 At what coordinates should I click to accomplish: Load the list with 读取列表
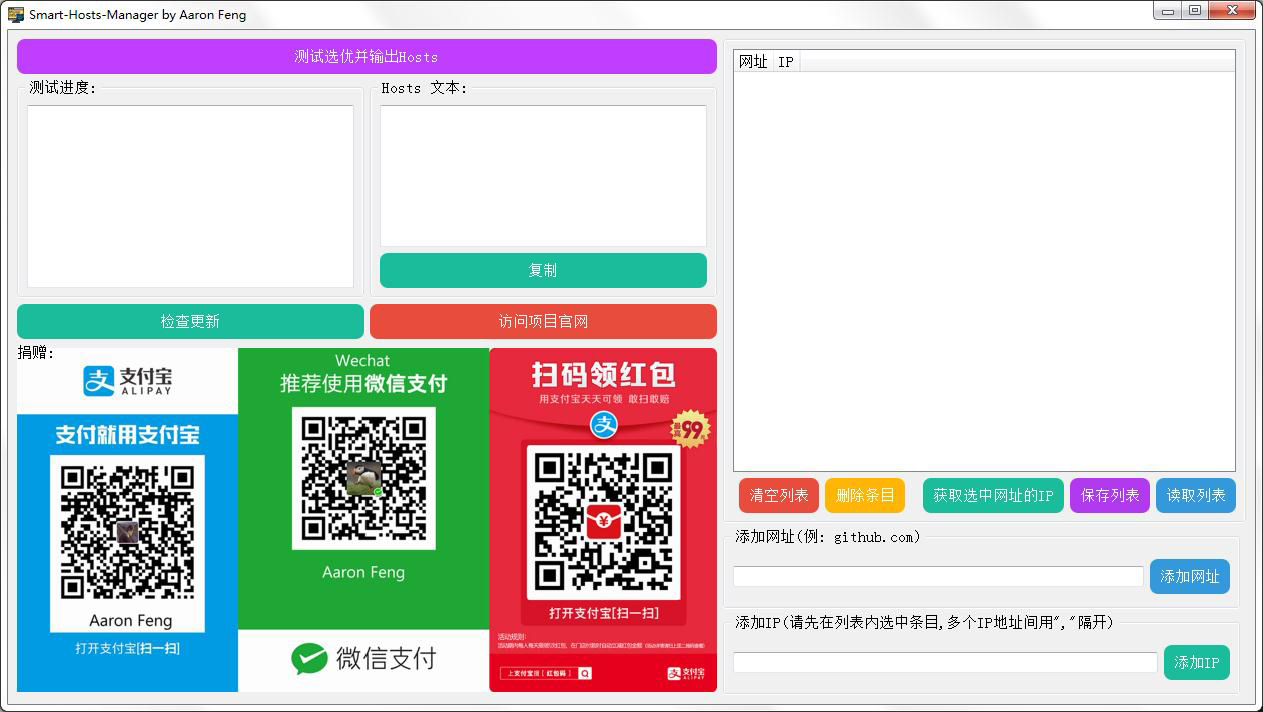(1195, 496)
